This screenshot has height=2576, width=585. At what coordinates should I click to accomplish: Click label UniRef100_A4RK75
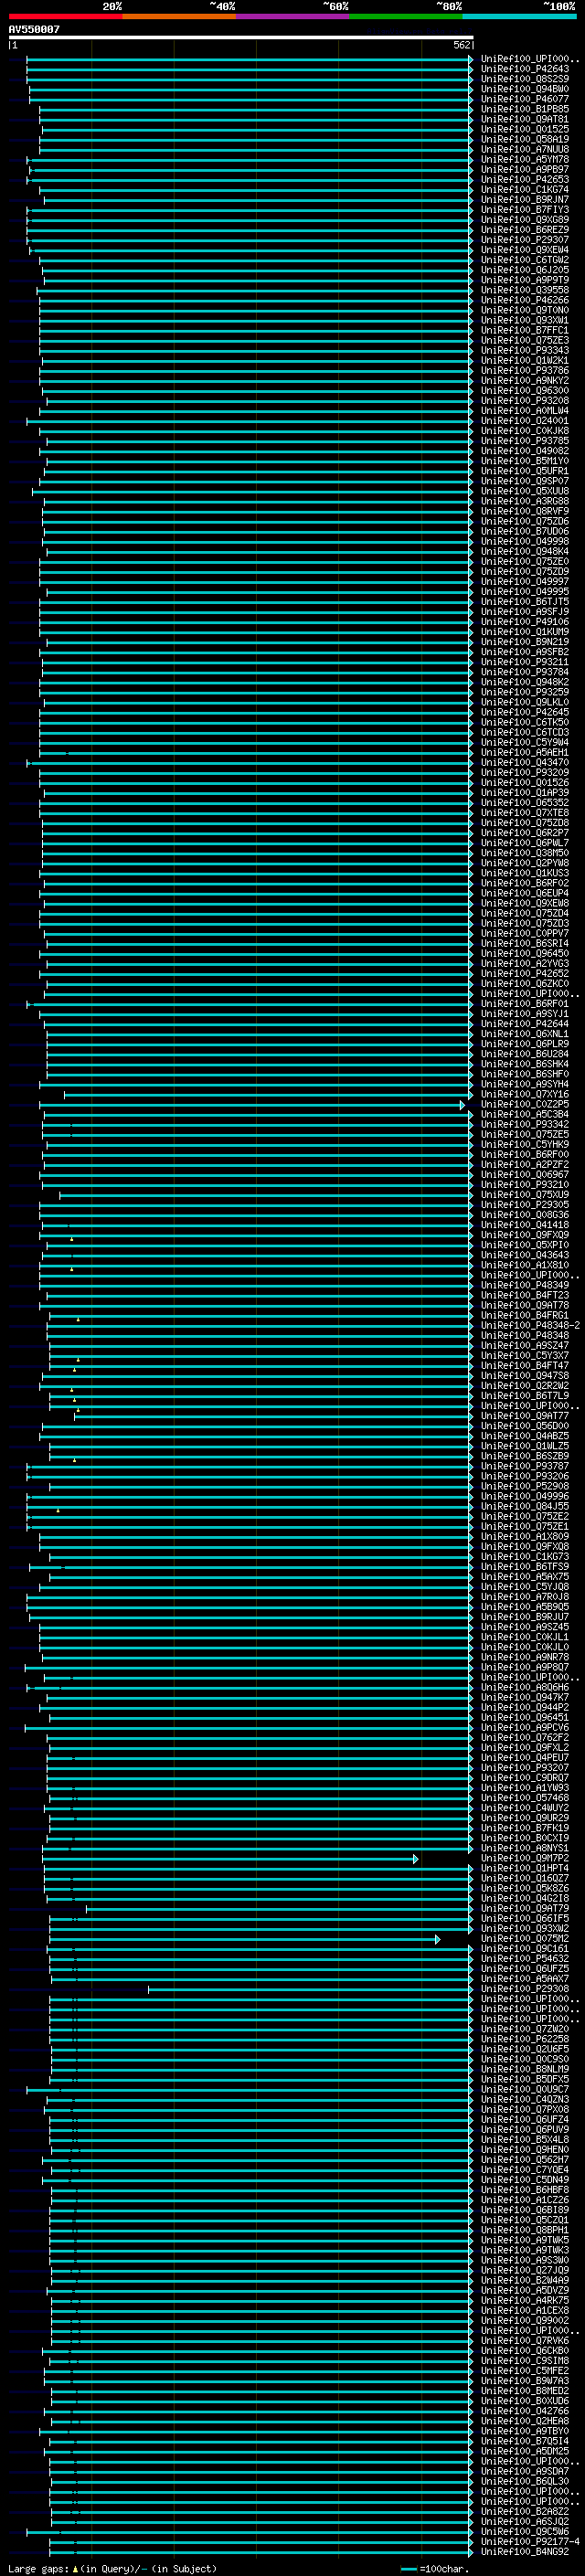[524, 2300]
